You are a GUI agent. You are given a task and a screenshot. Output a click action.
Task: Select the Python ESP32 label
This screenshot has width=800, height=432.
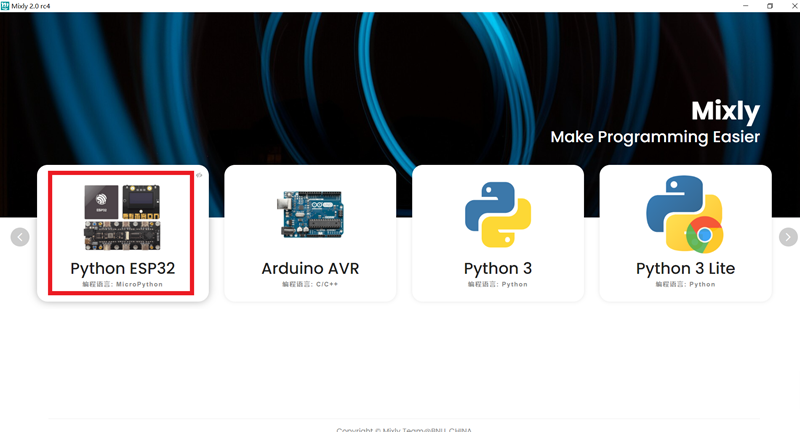pos(122,269)
